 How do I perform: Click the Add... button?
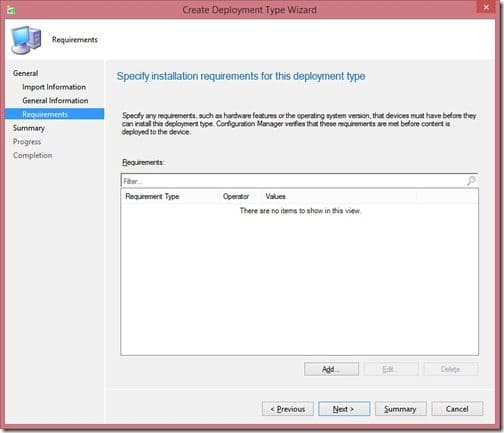point(331,369)
